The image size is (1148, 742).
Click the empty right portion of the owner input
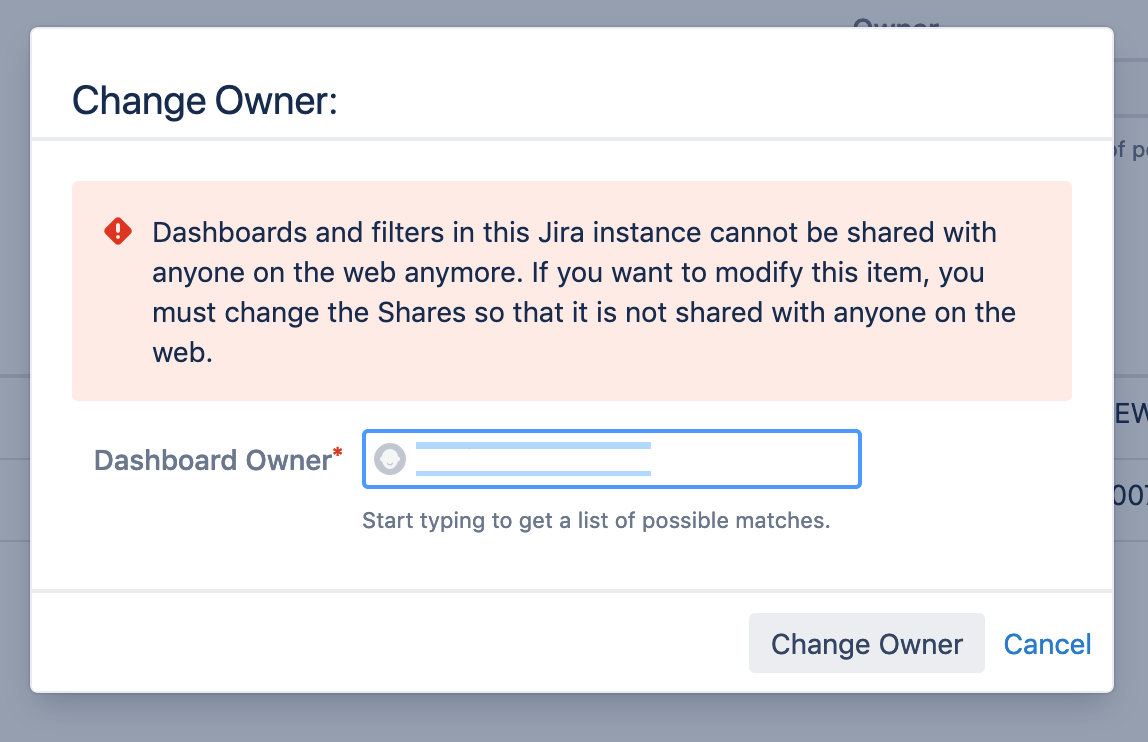click(754, 459)
